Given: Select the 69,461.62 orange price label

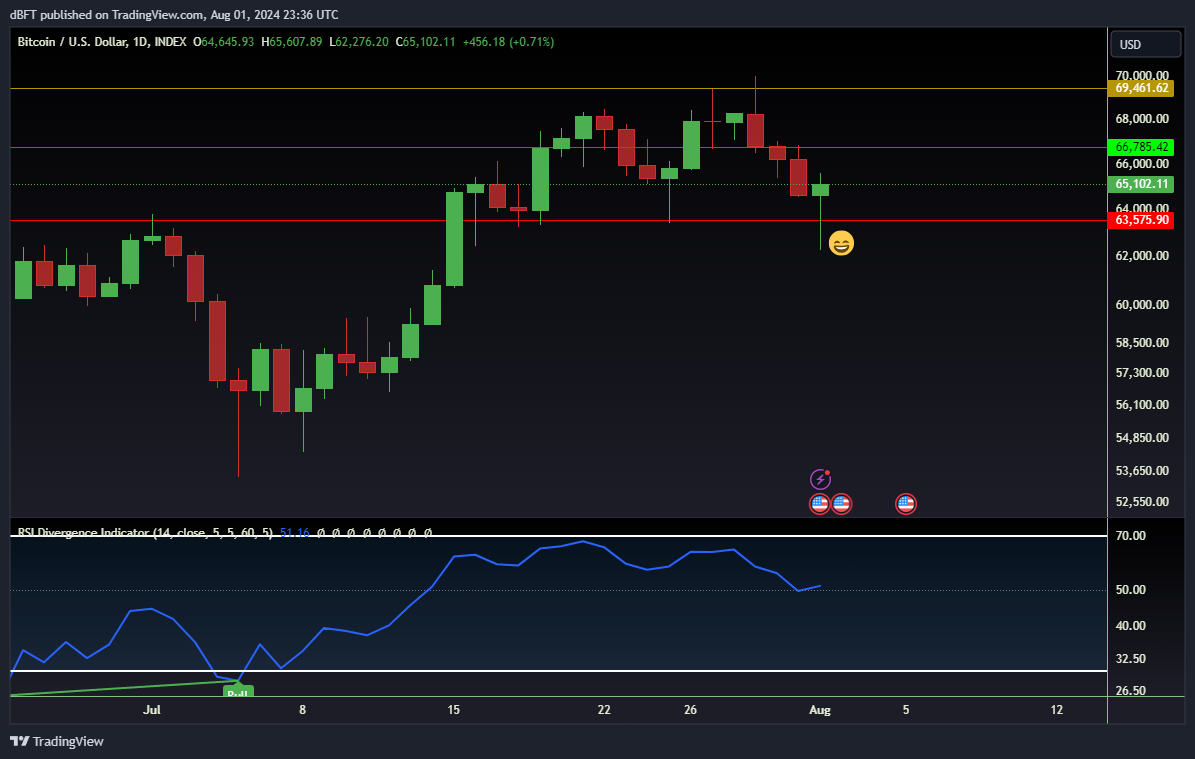Looking at the screenshot, I should point(1142,88).
